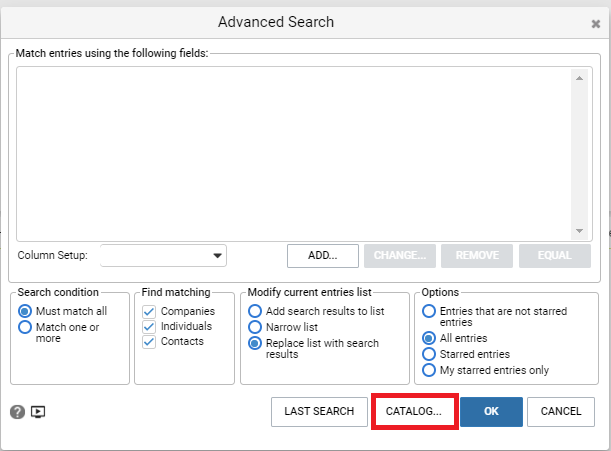611x451 pixels.
Task: Select Entries that are not starred
Action: coord(429,311)
